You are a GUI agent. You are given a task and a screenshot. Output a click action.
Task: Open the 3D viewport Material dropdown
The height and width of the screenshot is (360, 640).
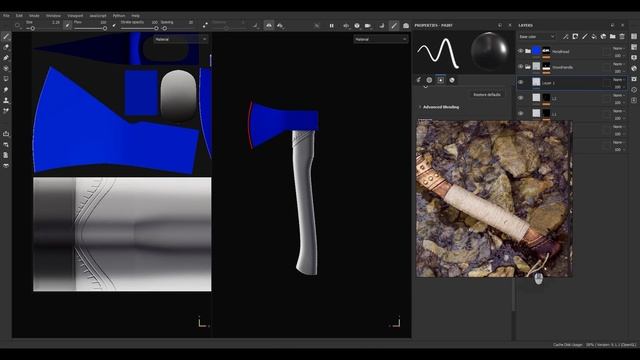[380, 39]
